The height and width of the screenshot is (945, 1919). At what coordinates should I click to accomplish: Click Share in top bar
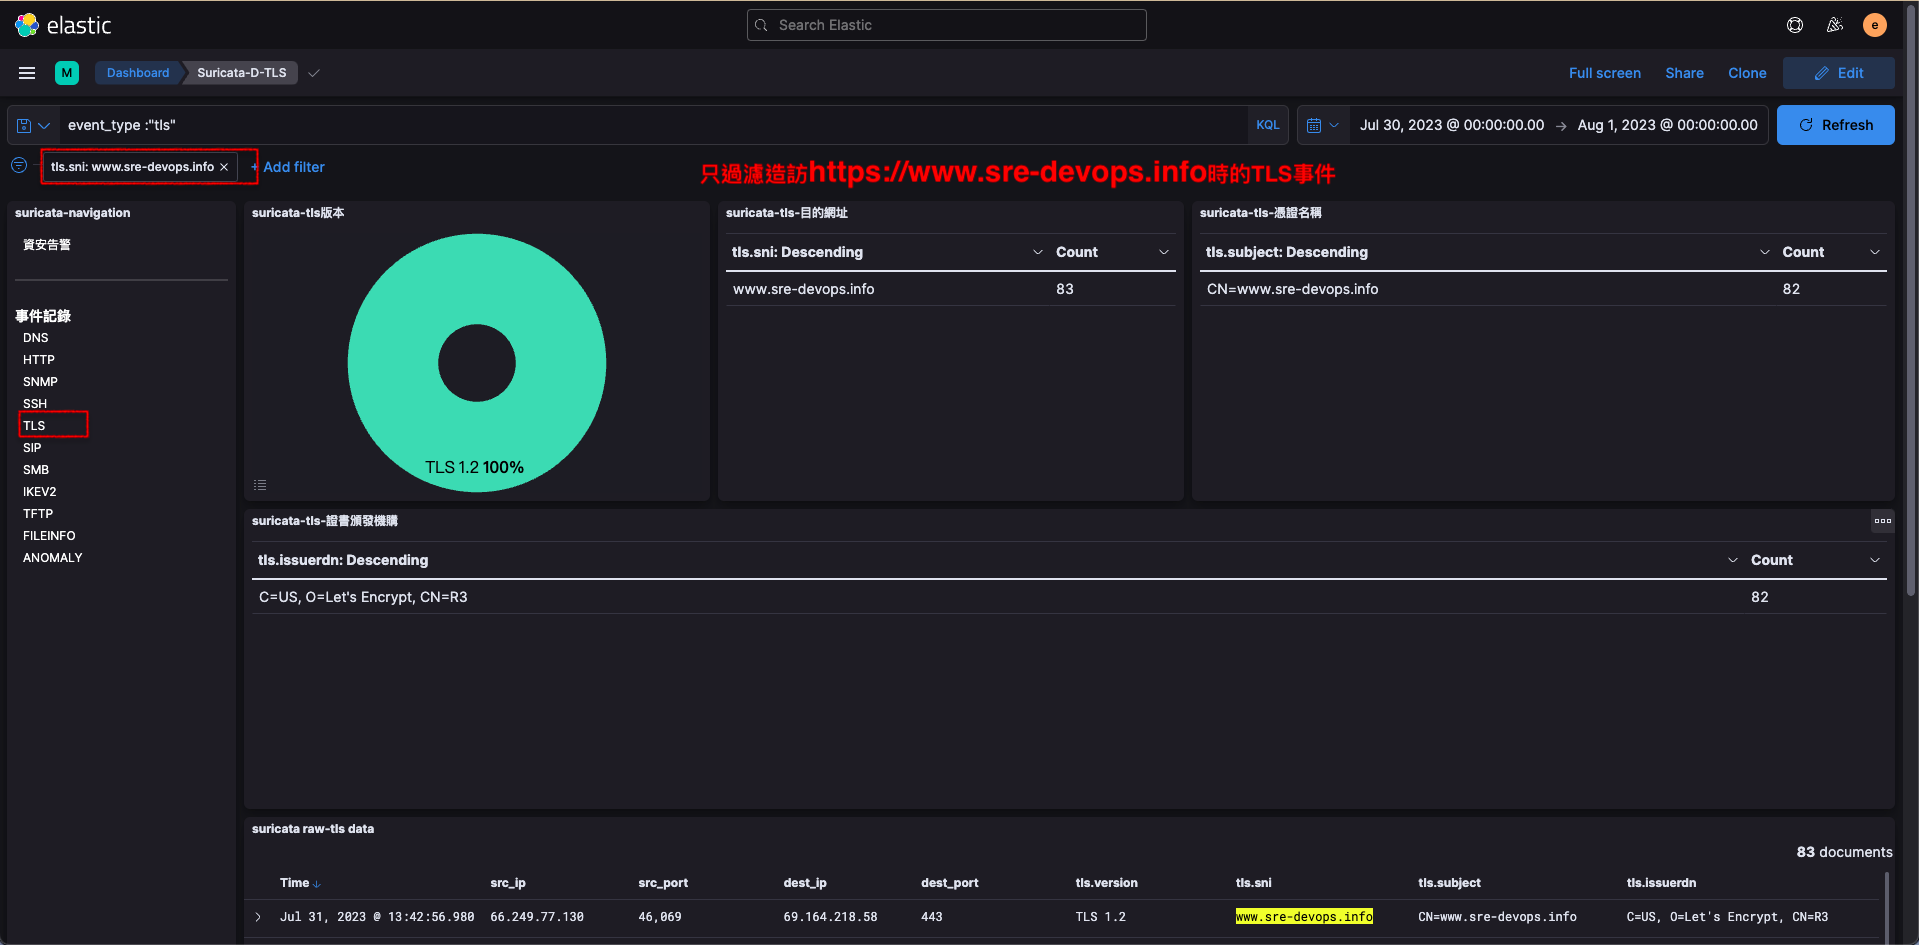click(1684, 73)
